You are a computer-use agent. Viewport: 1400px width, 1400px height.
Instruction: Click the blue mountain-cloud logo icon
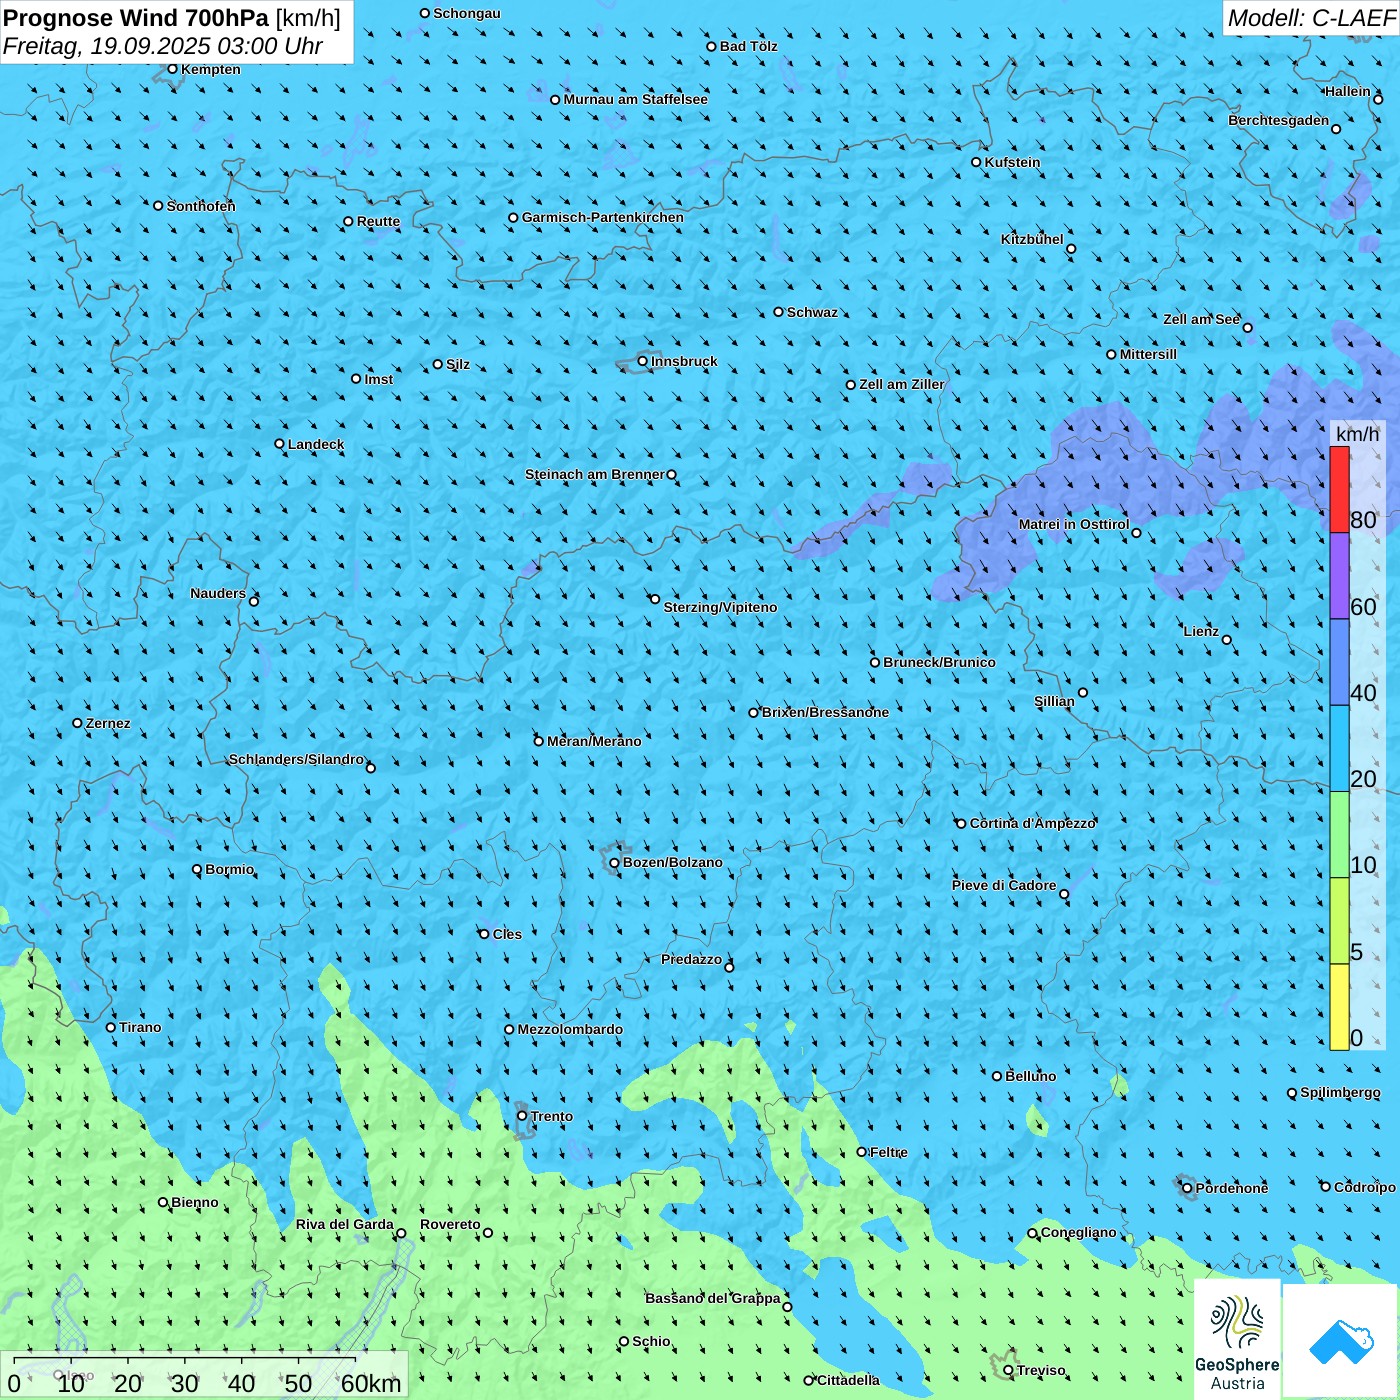1340,1341
